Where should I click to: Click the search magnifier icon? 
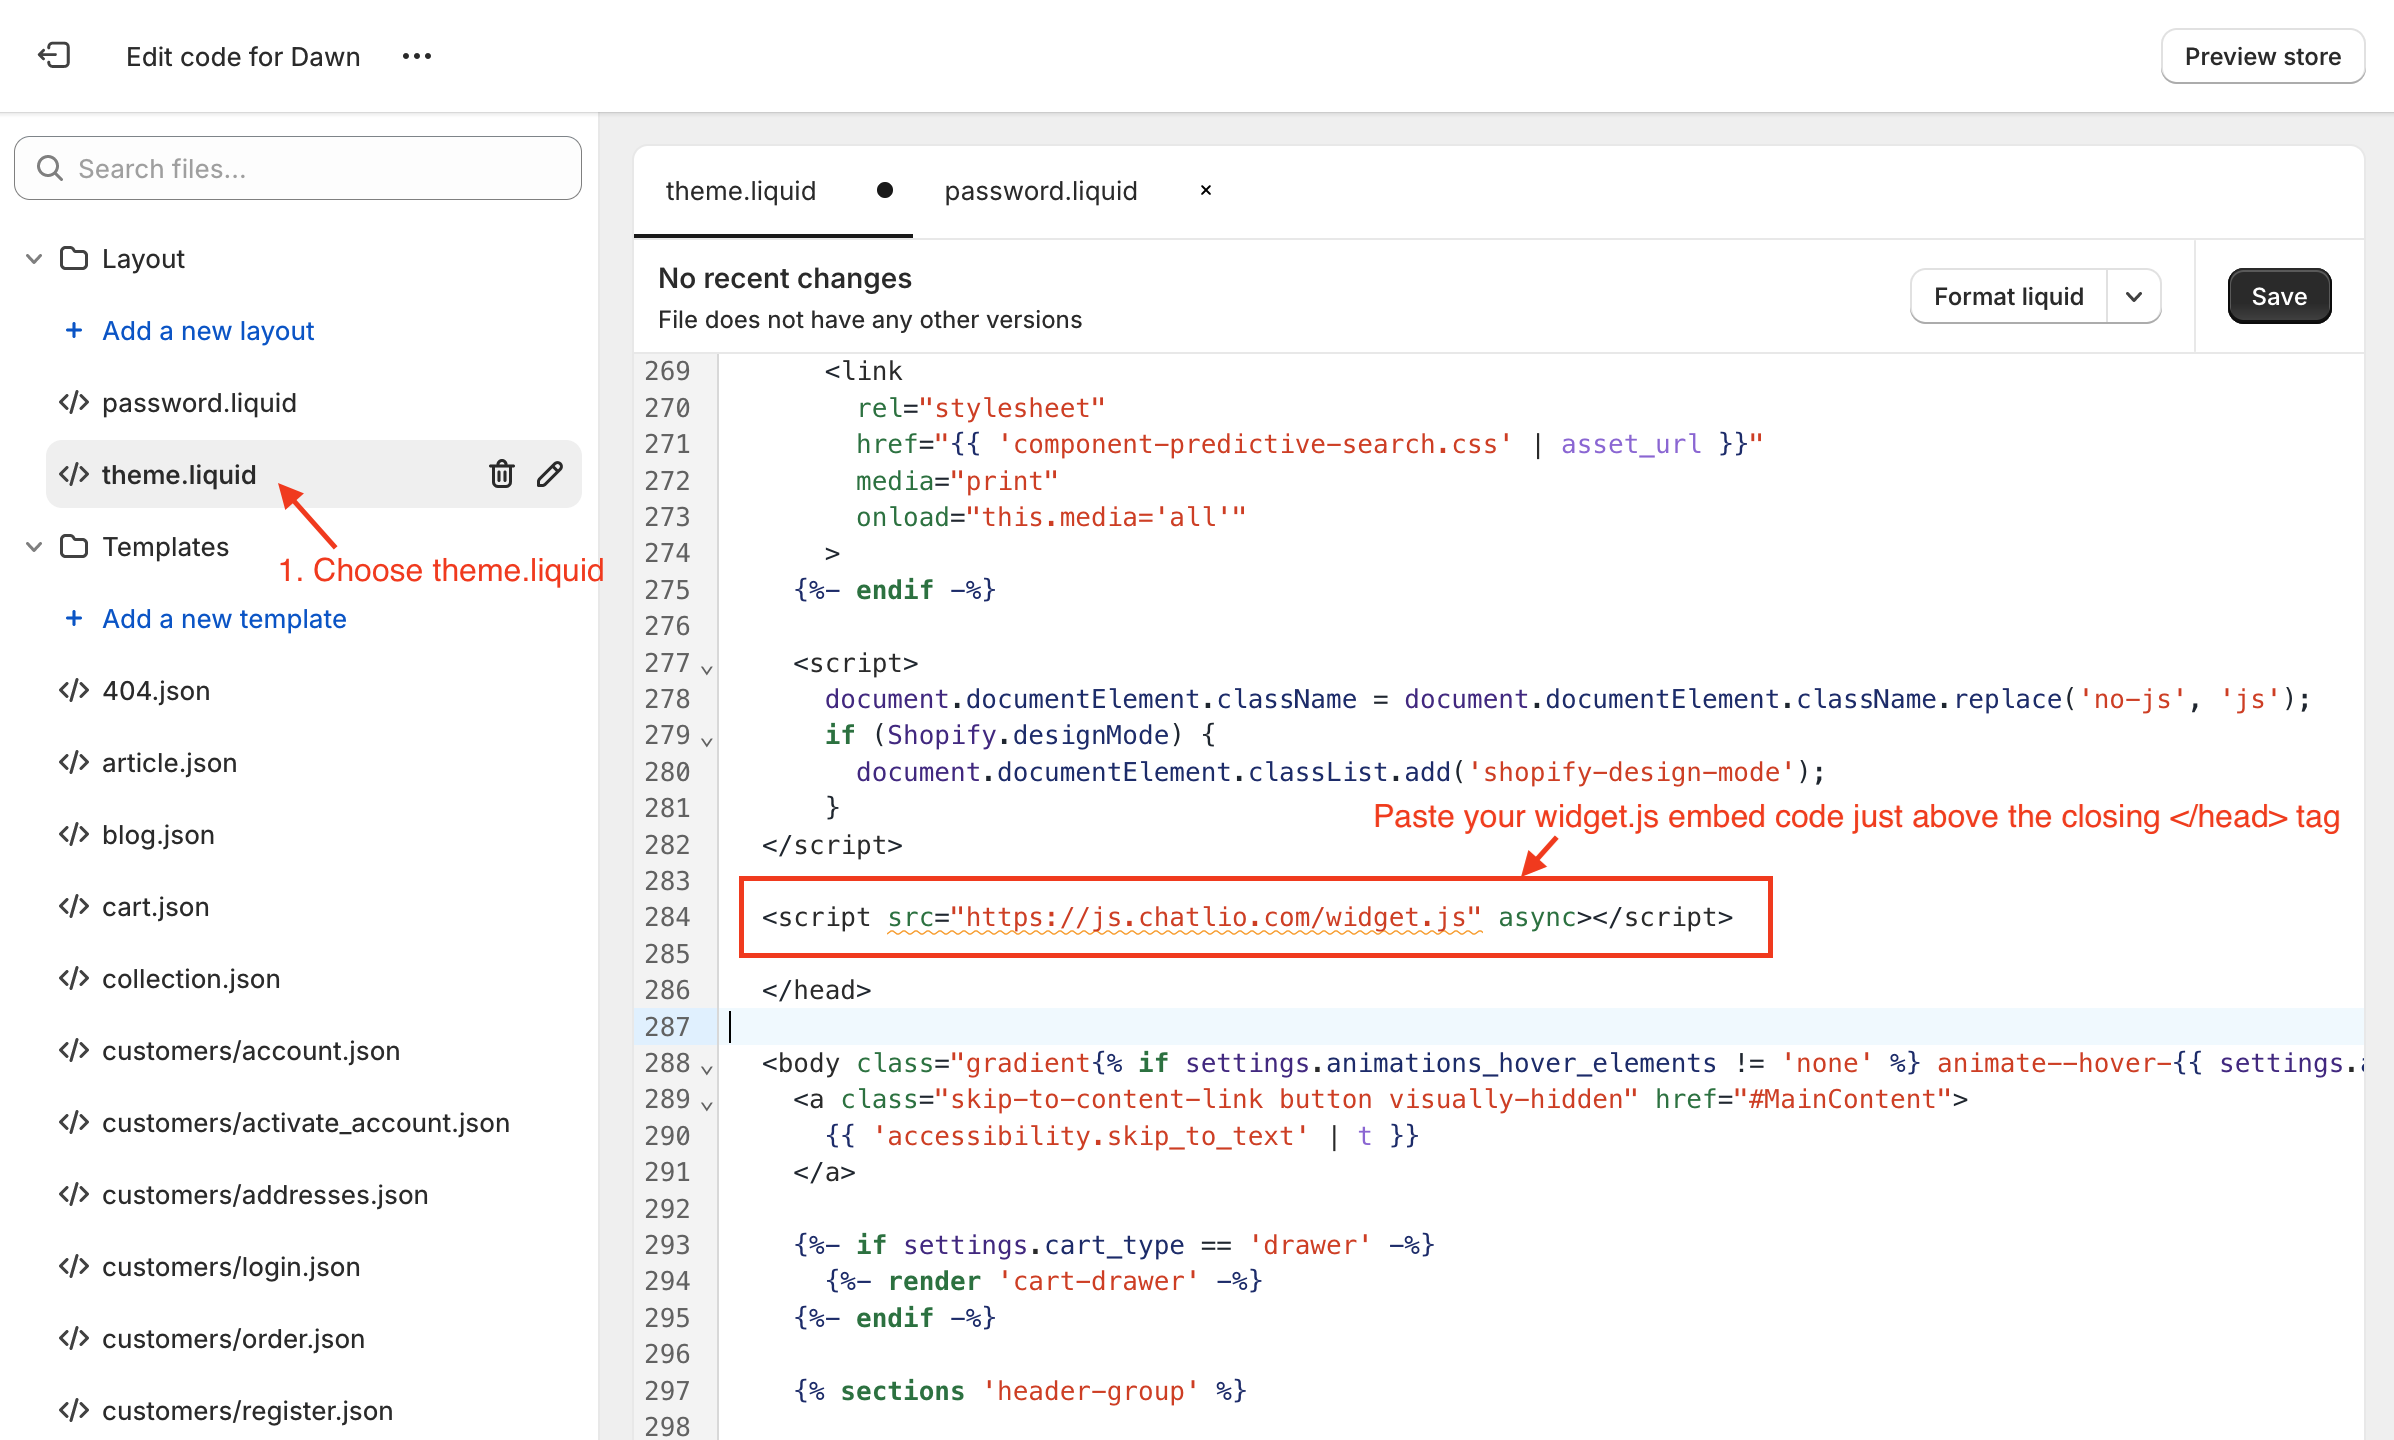click(x=50, y=168)
